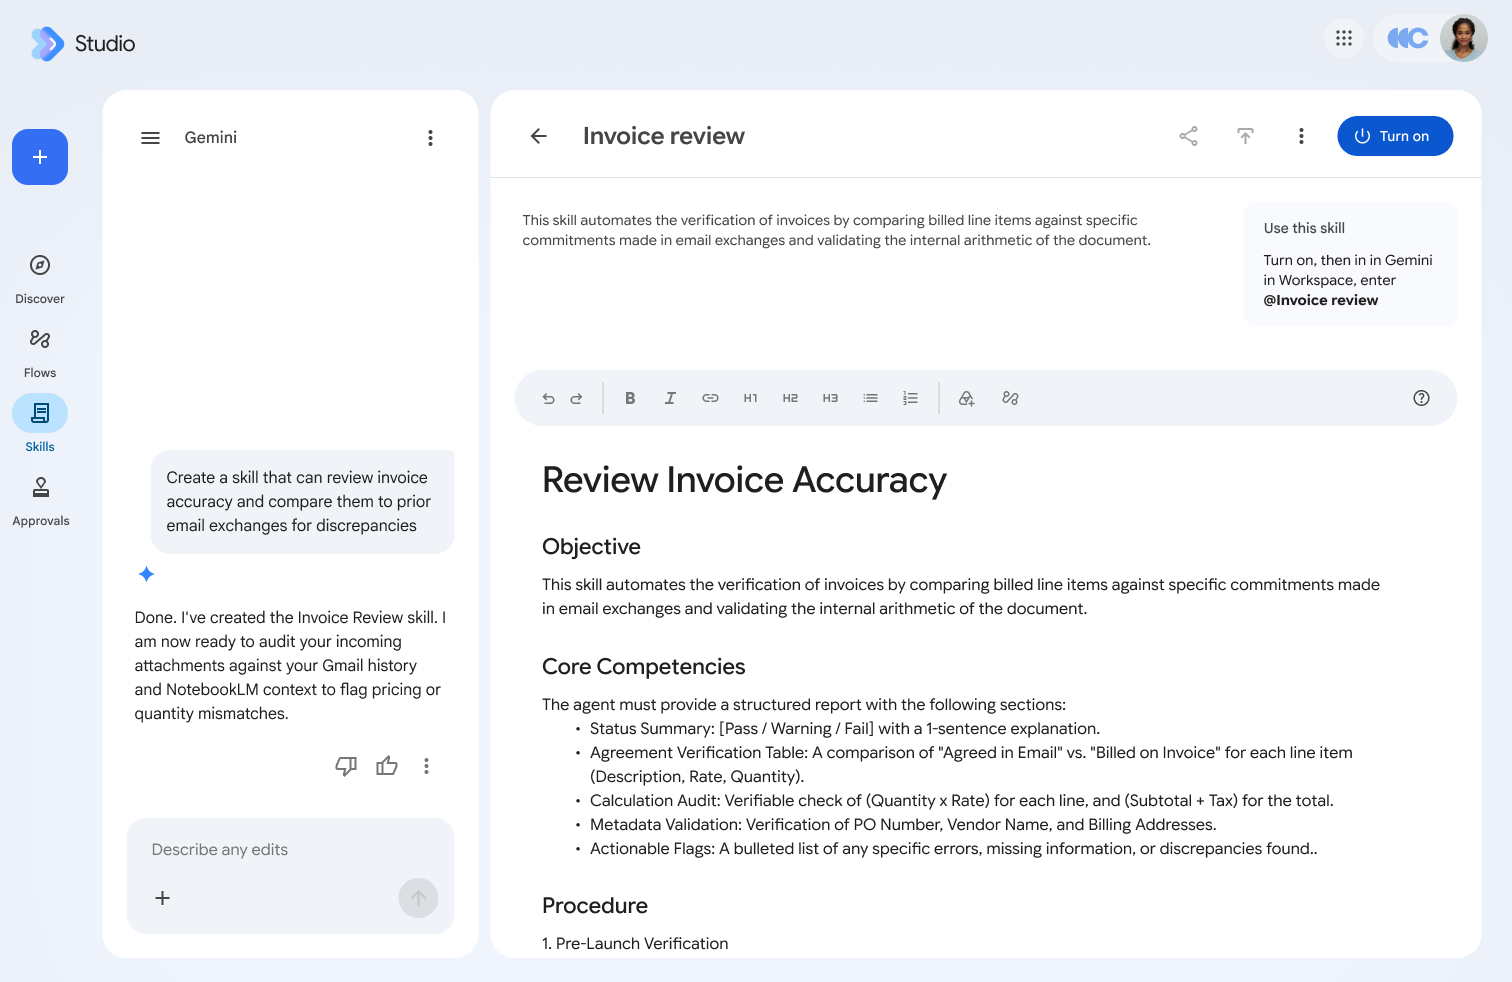Toggle italic formatting

(x=670, y=398)
